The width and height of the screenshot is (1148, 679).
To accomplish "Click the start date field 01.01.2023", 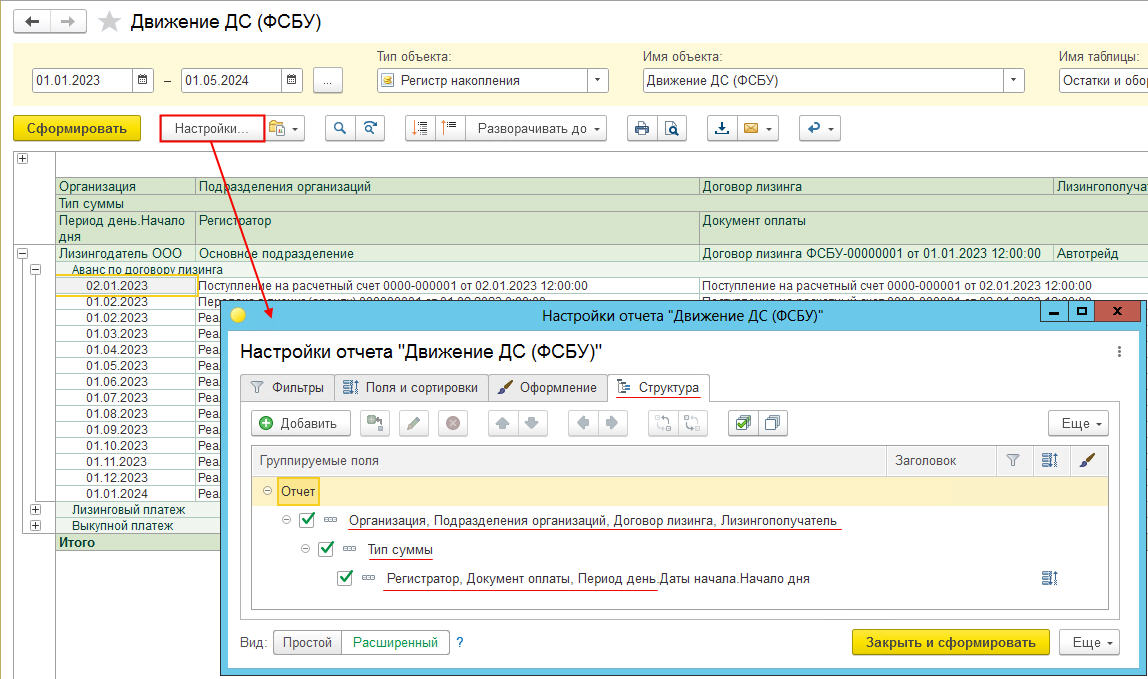I will (82, 80).
